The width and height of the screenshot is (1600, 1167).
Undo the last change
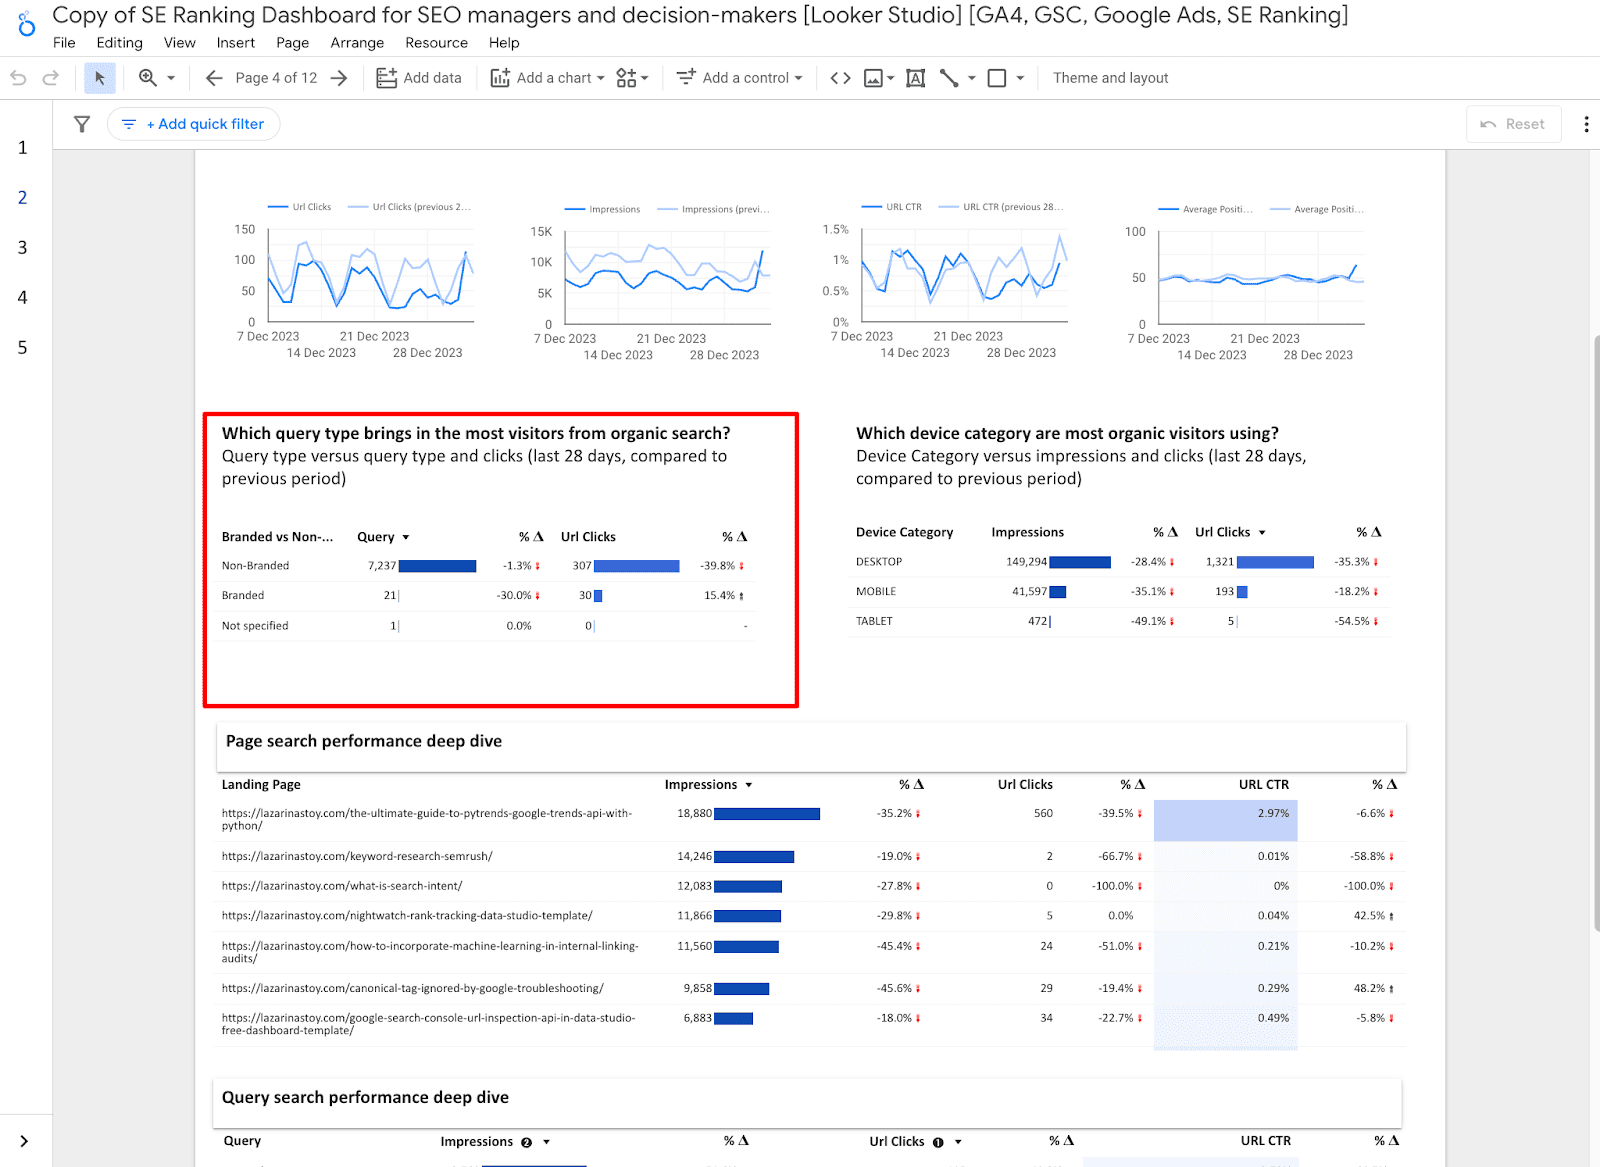click(18, 77)
